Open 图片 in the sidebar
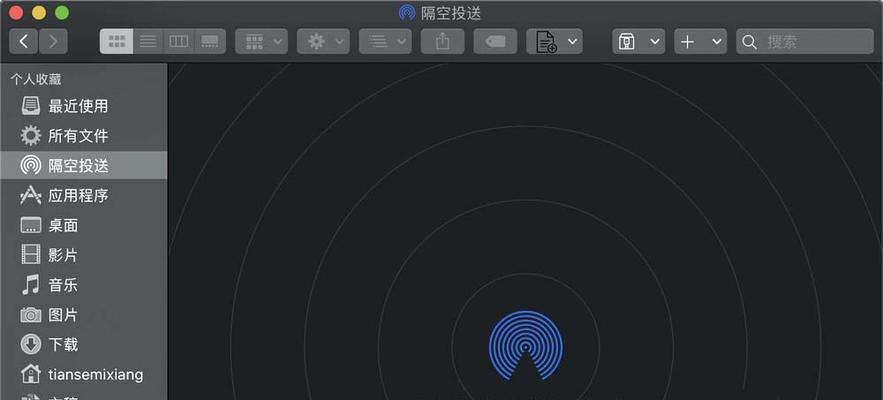 point(84,315)
